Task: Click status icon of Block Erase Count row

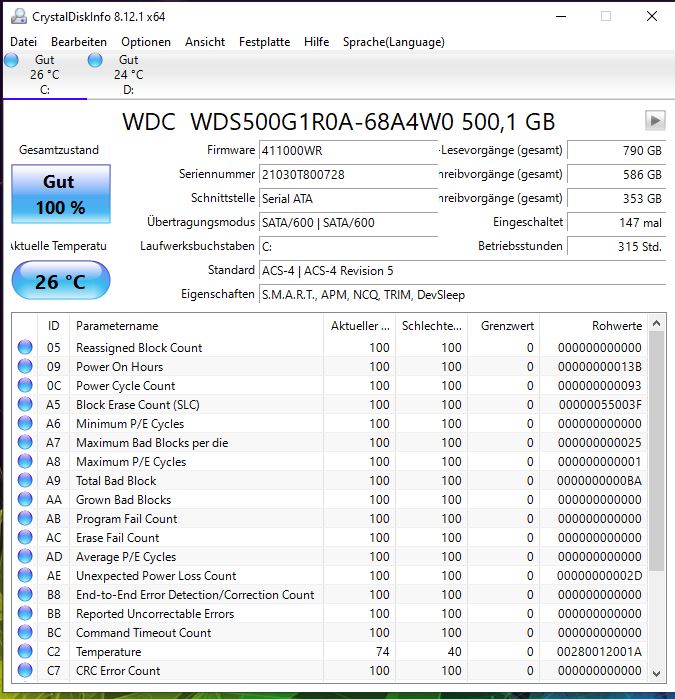Action: click(25, 404)
